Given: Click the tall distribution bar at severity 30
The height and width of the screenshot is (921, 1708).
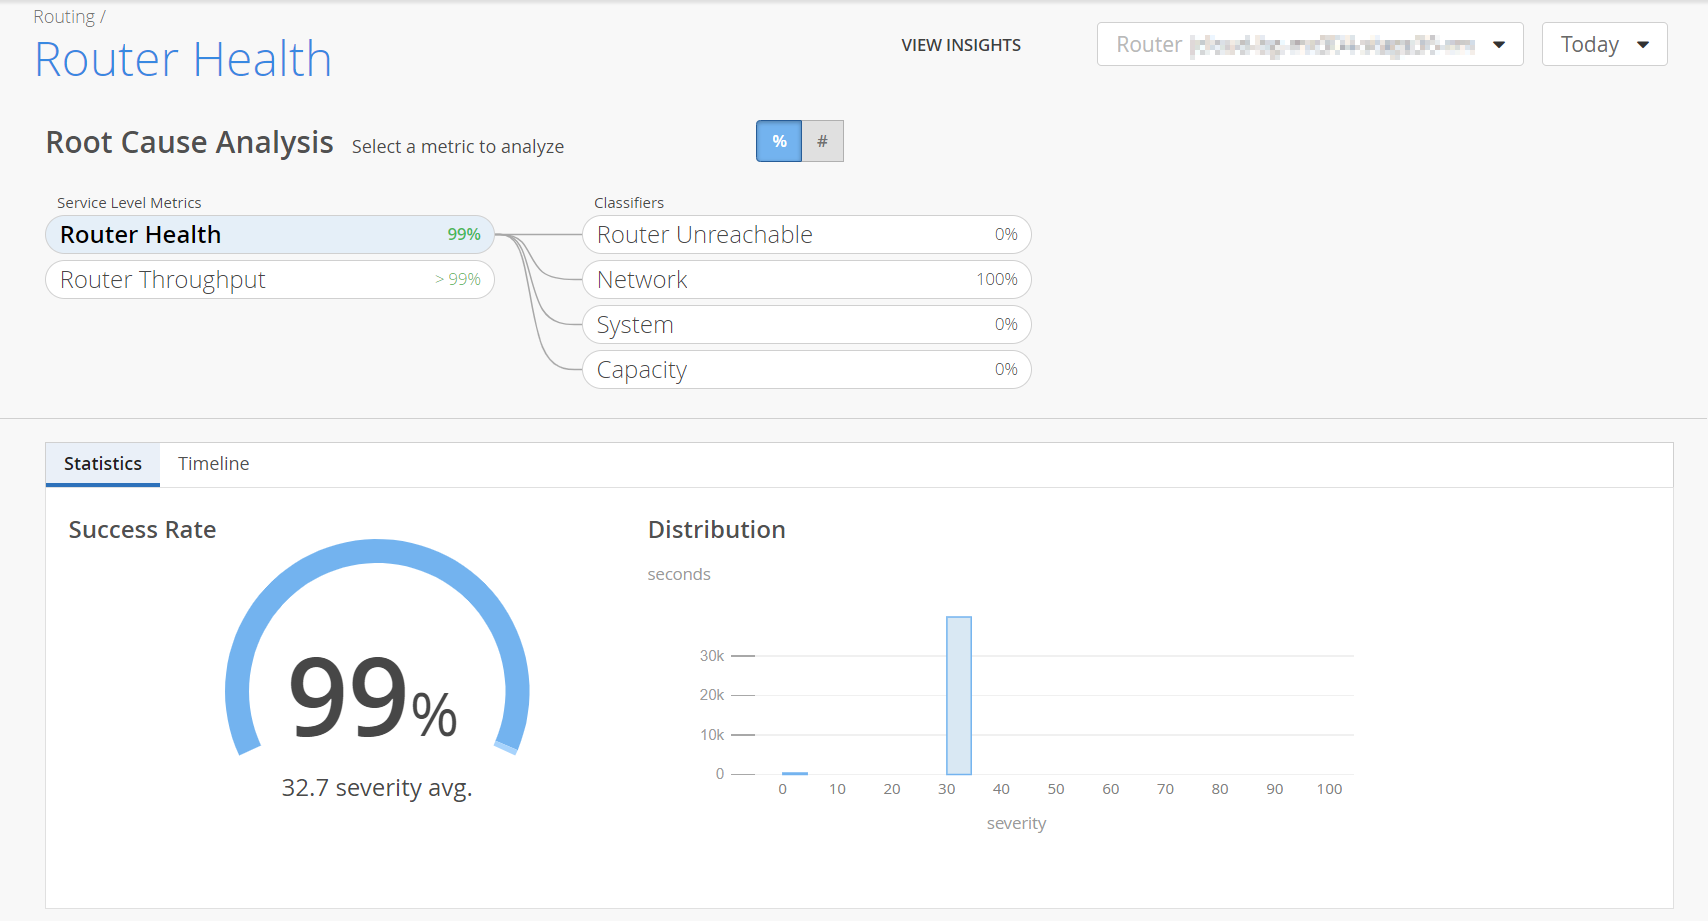Looking at the screenshot, I should (958, 695).
